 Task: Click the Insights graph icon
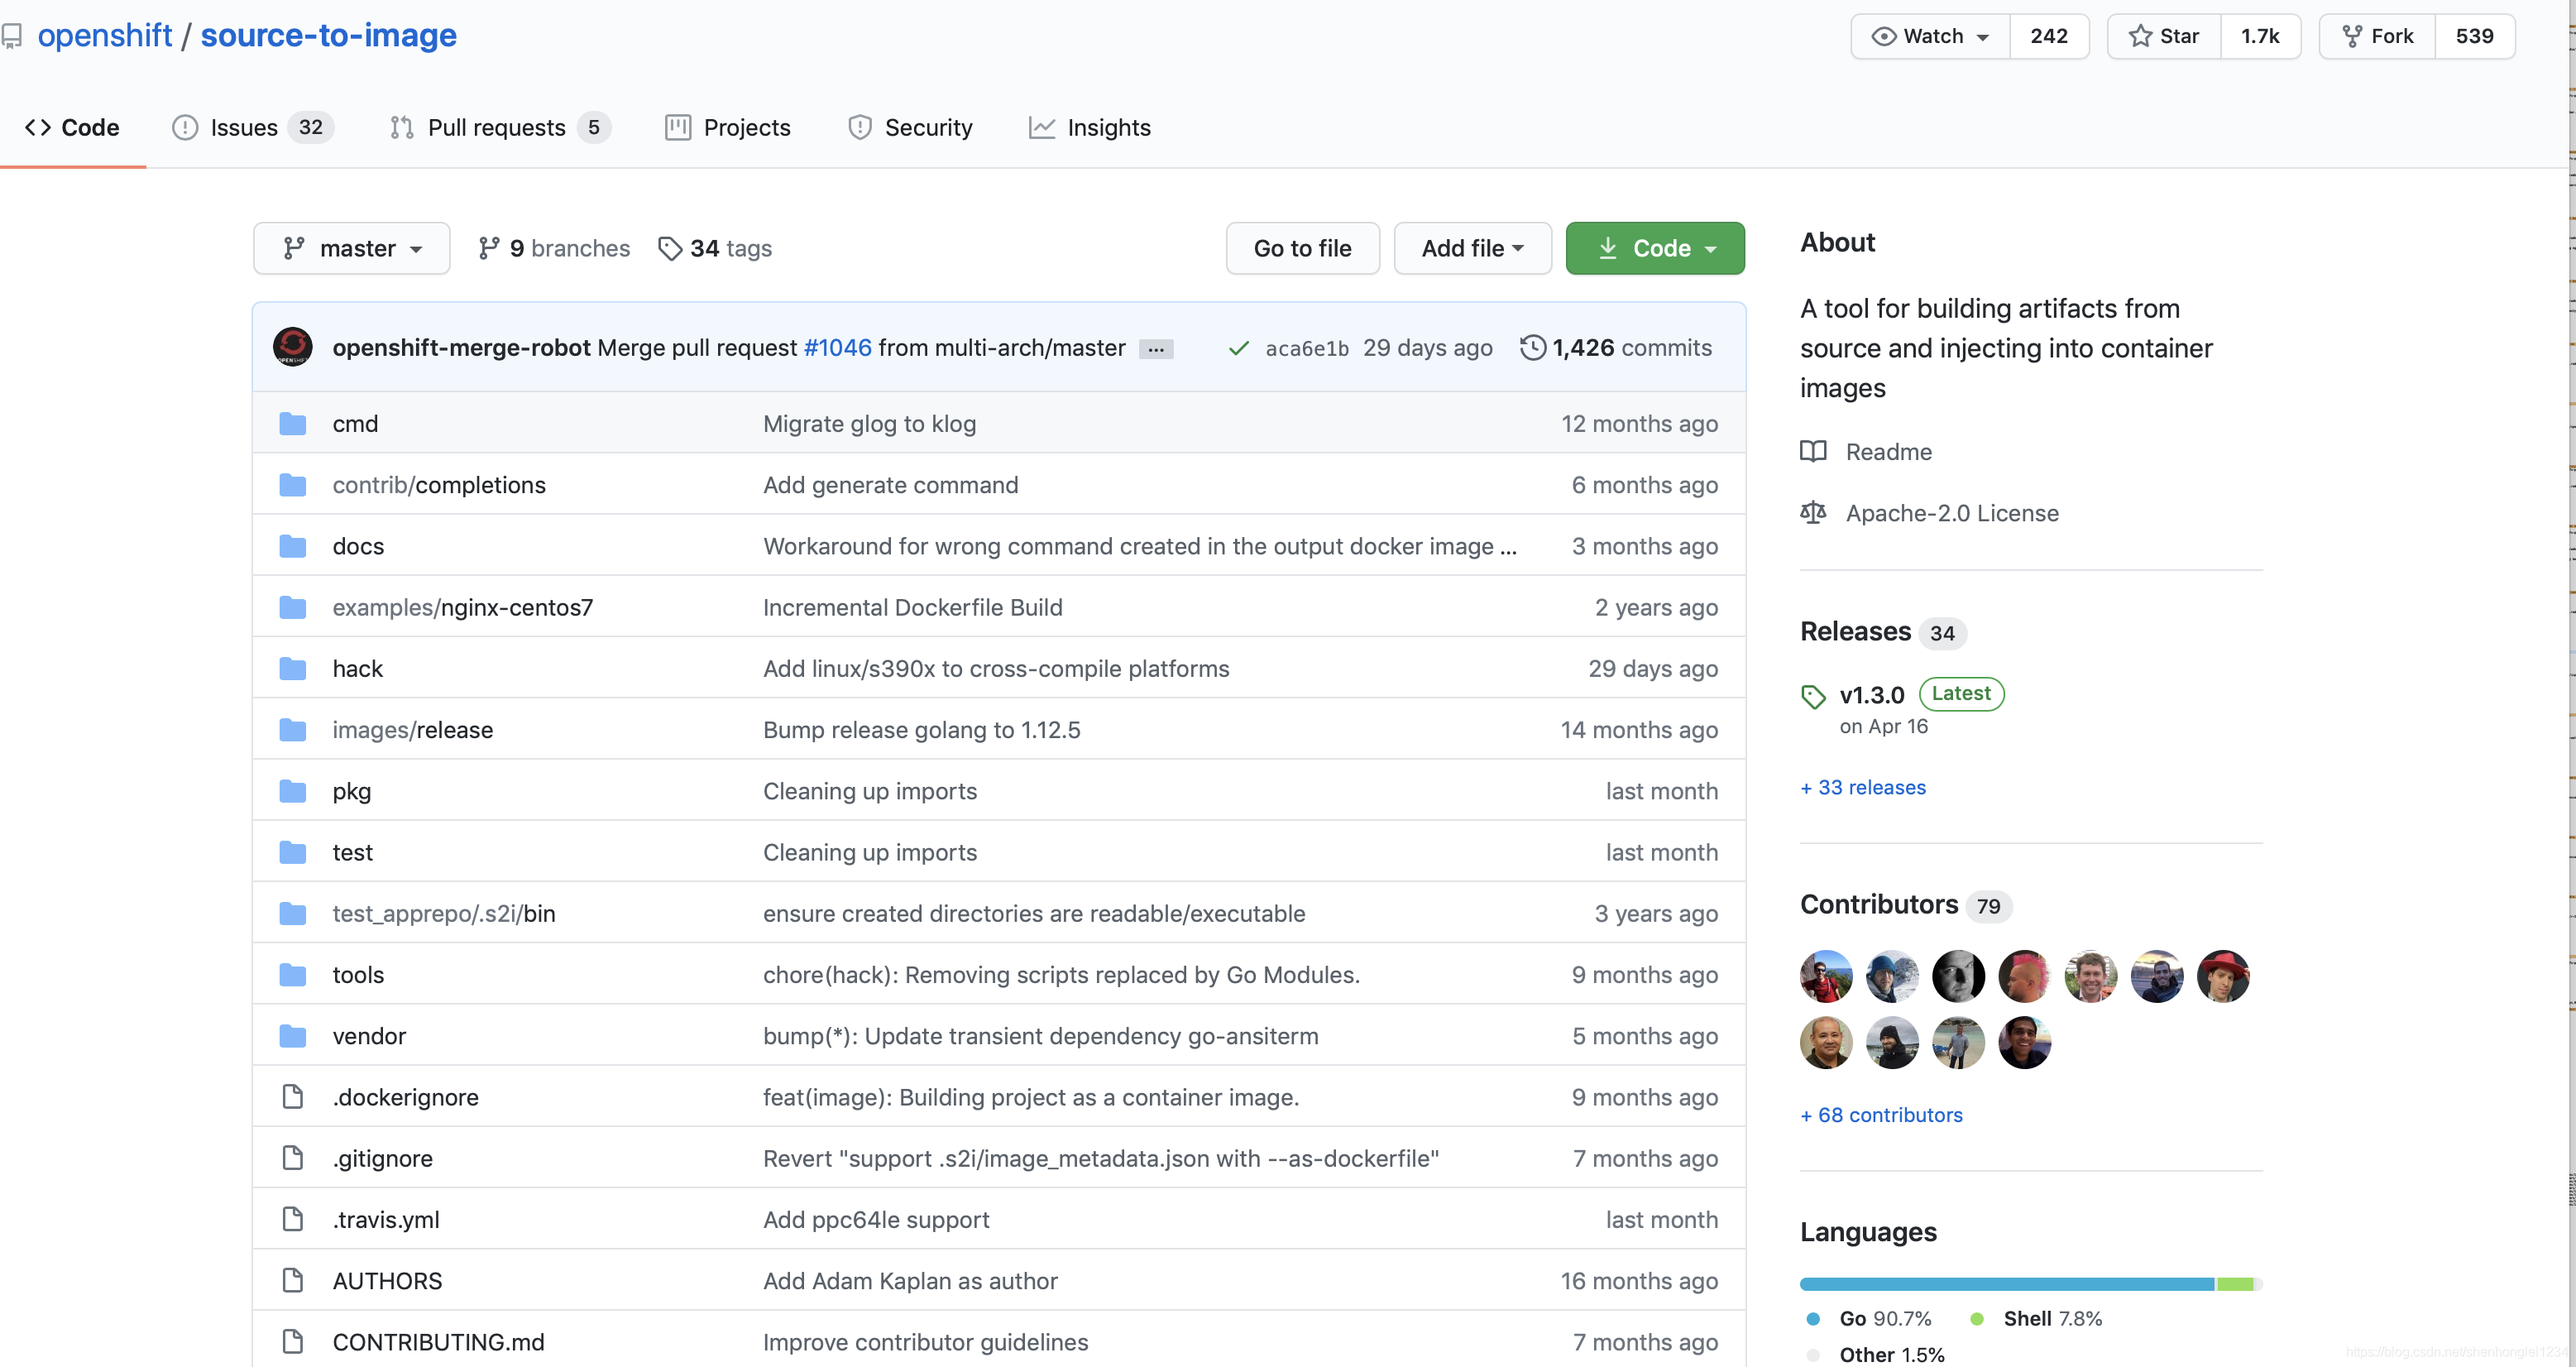pyautogui.click(x=1041, y=127)
